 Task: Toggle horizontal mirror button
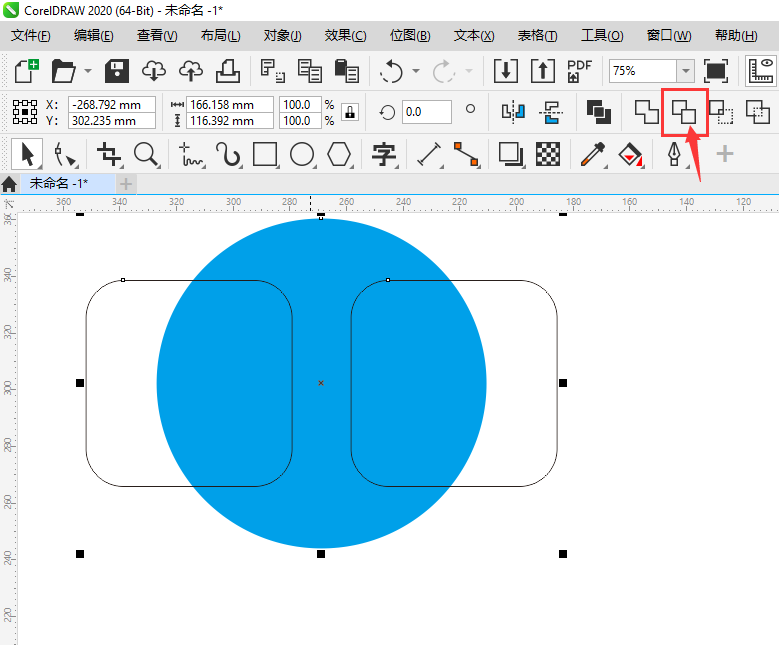(513, 112)
